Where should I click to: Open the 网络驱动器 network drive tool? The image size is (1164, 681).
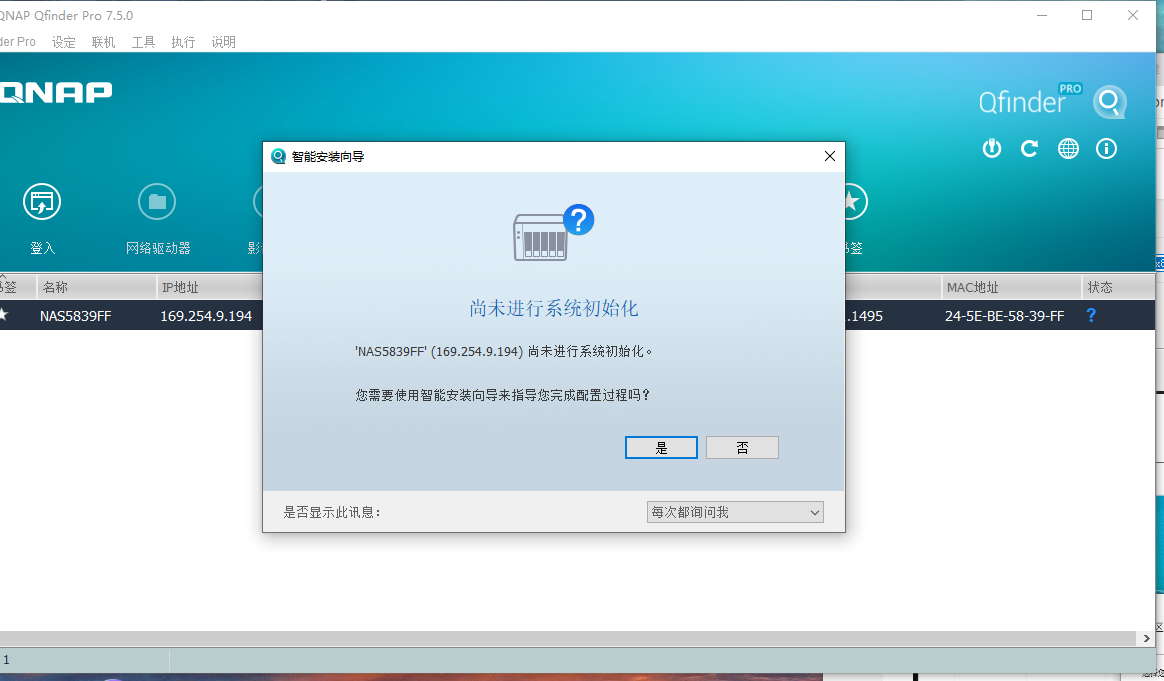pos(157,202)
